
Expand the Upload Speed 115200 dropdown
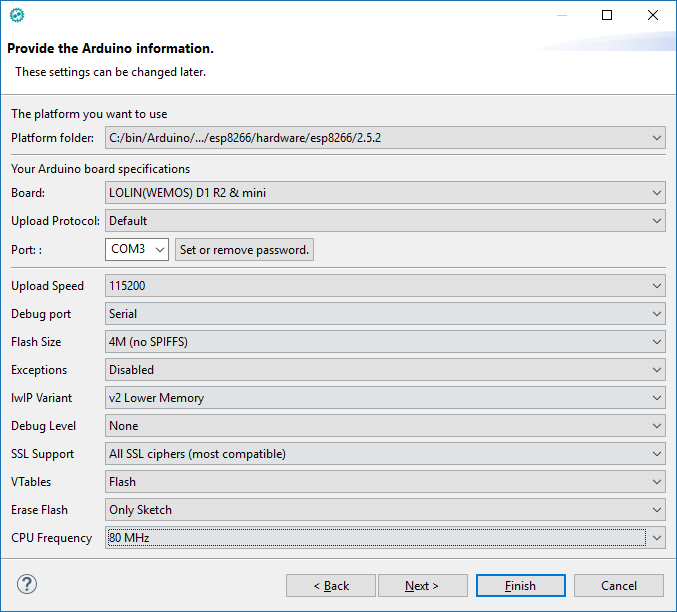385,285
